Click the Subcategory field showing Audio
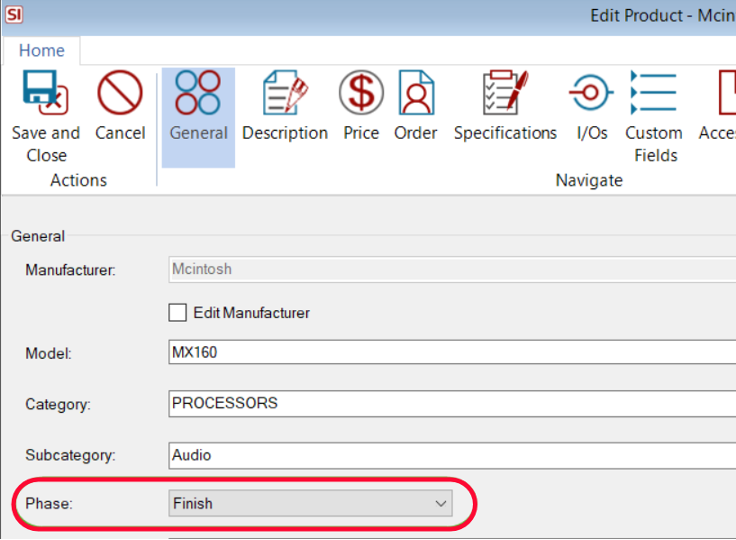 tap(452, 455)
